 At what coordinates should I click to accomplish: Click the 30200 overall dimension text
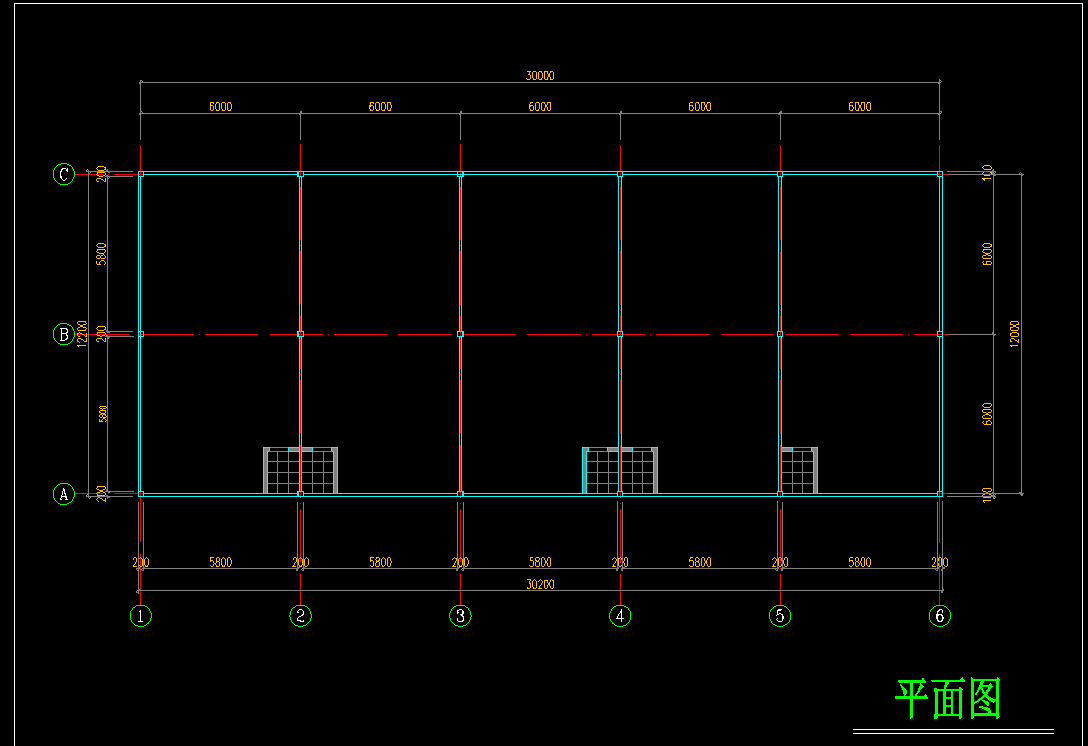[x=540, y=584]
